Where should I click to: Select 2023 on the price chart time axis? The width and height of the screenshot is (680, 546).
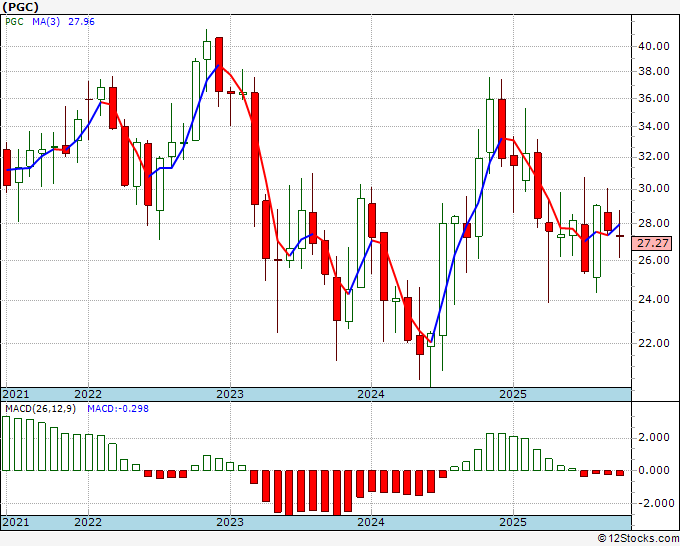230,394
